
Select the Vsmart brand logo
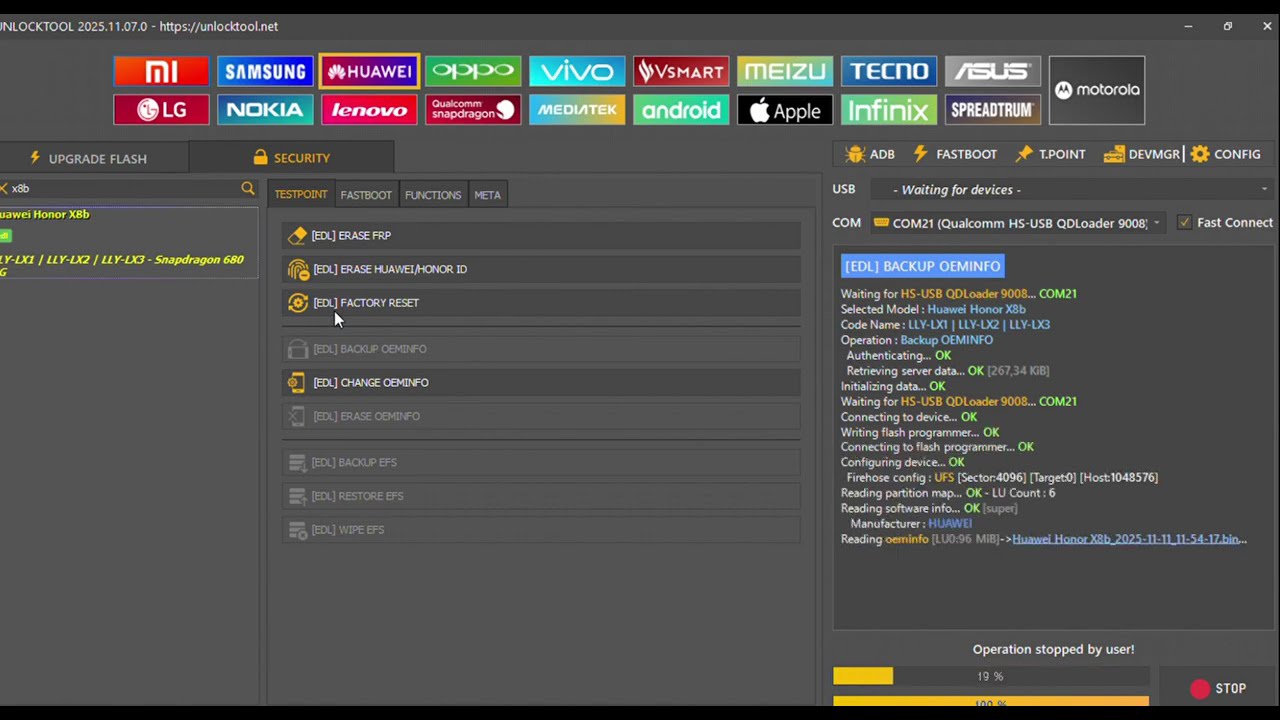click(681, 71)
